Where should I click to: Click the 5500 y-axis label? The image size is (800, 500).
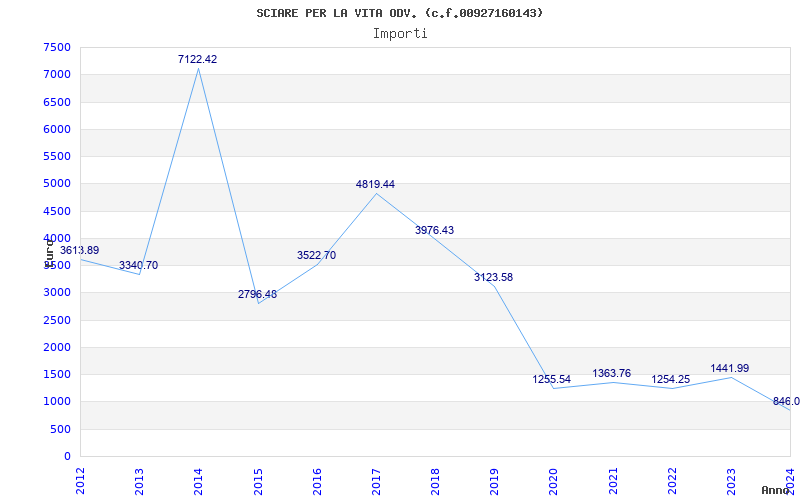pos(57,156)
